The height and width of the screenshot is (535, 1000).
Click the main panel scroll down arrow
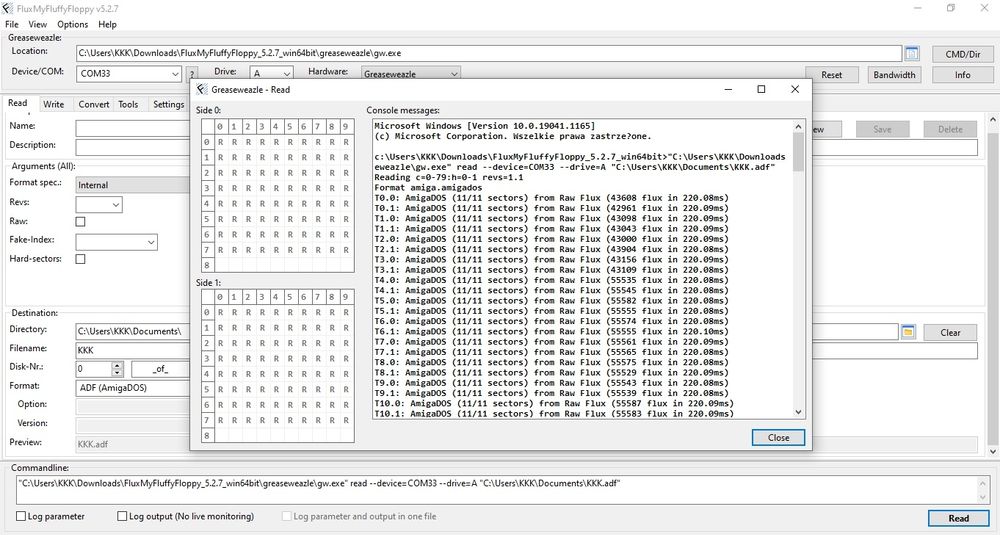coord(993,451)
